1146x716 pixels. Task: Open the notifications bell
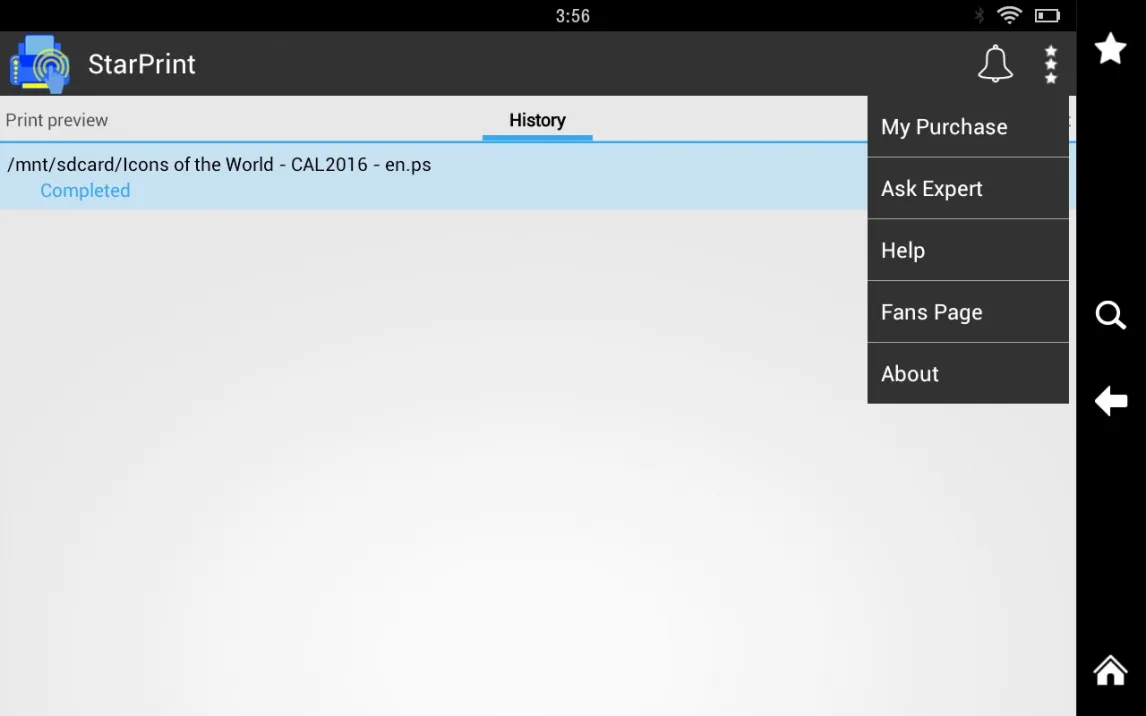point(994,64)
